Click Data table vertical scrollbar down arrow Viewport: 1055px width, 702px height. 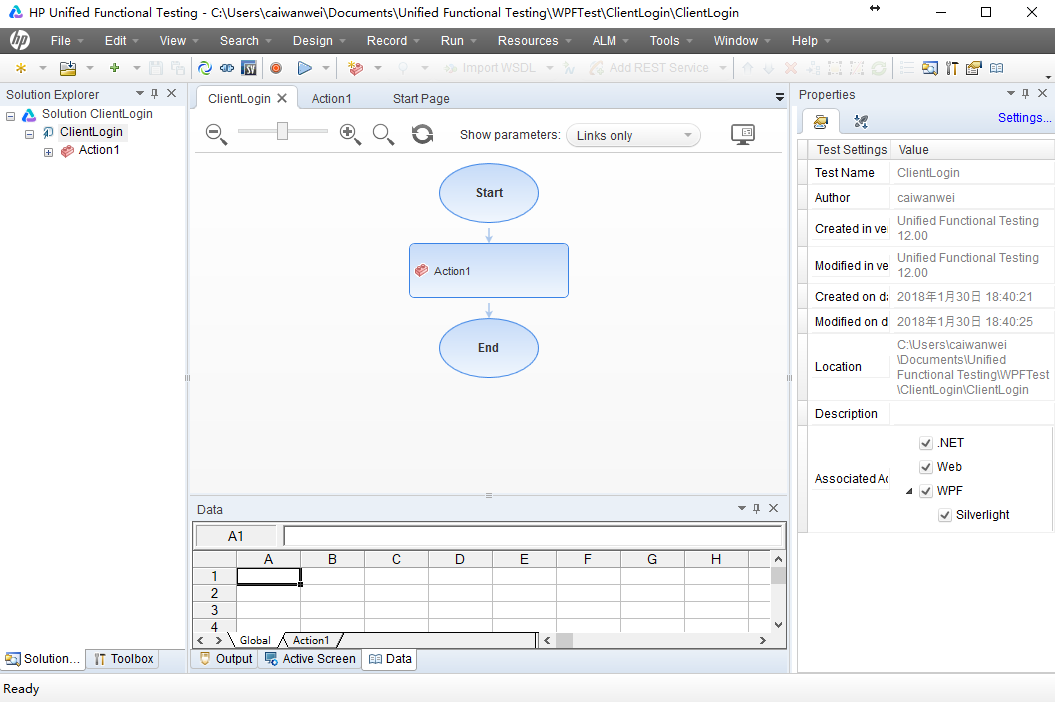pyautogui.click(x=778, y=625)
